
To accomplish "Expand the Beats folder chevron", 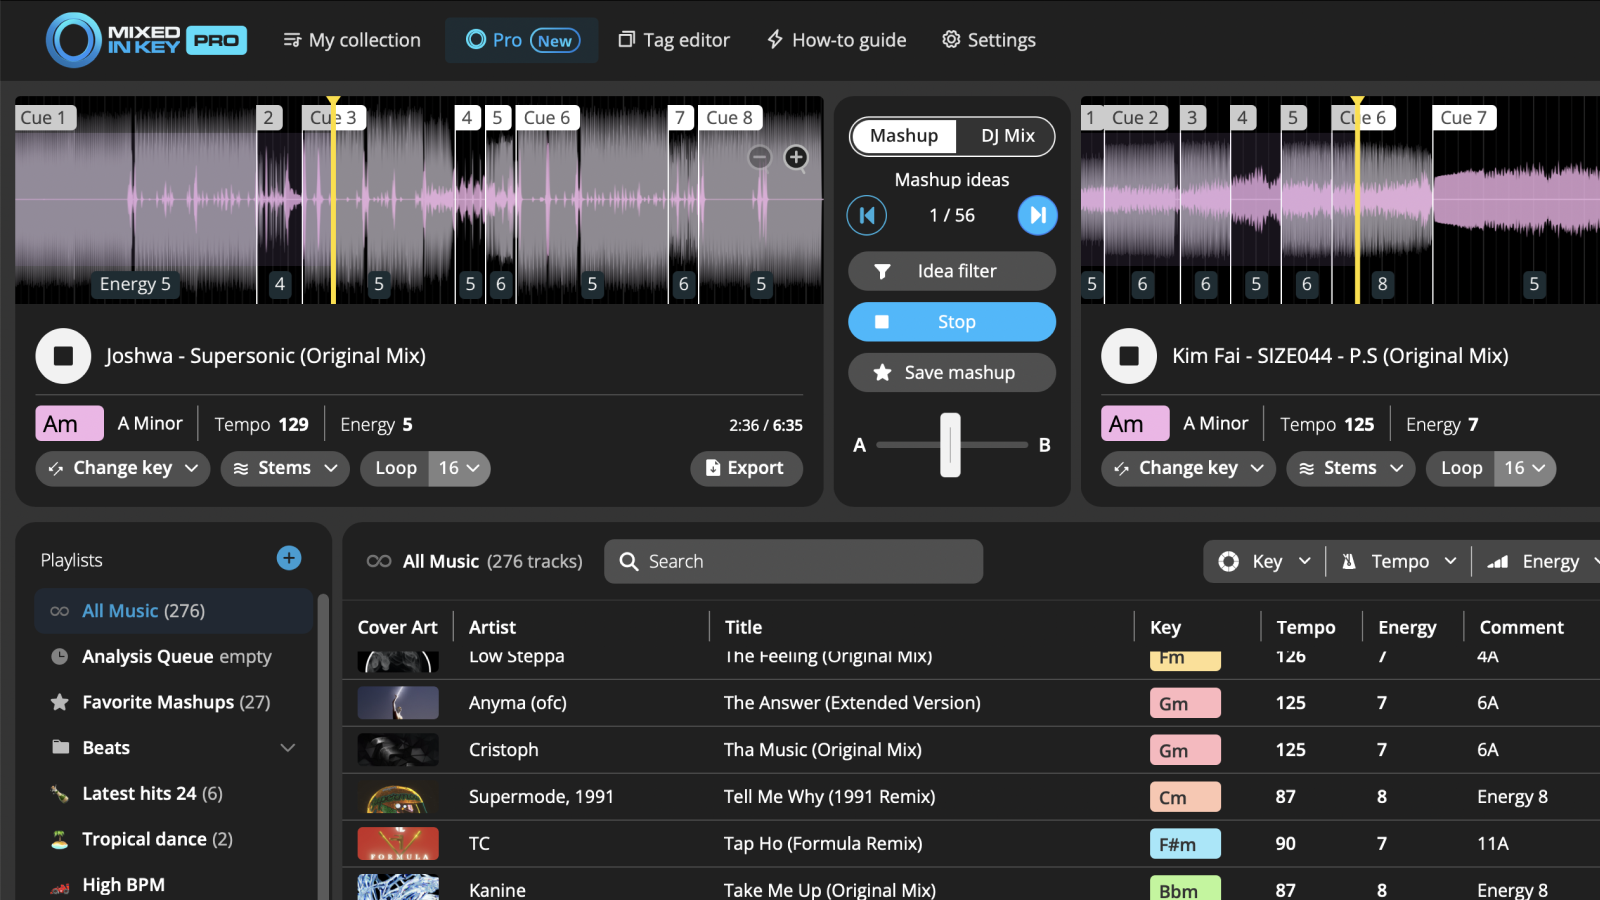I will (x=288, y=748).
